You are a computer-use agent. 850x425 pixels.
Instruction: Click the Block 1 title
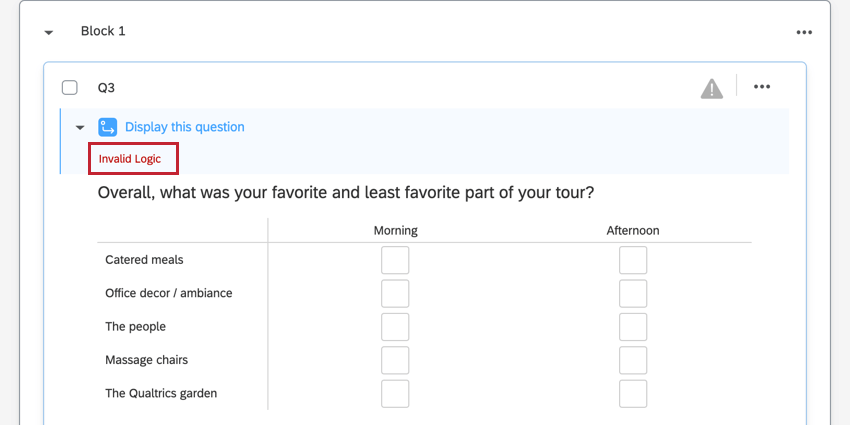[x=103, y=31]
